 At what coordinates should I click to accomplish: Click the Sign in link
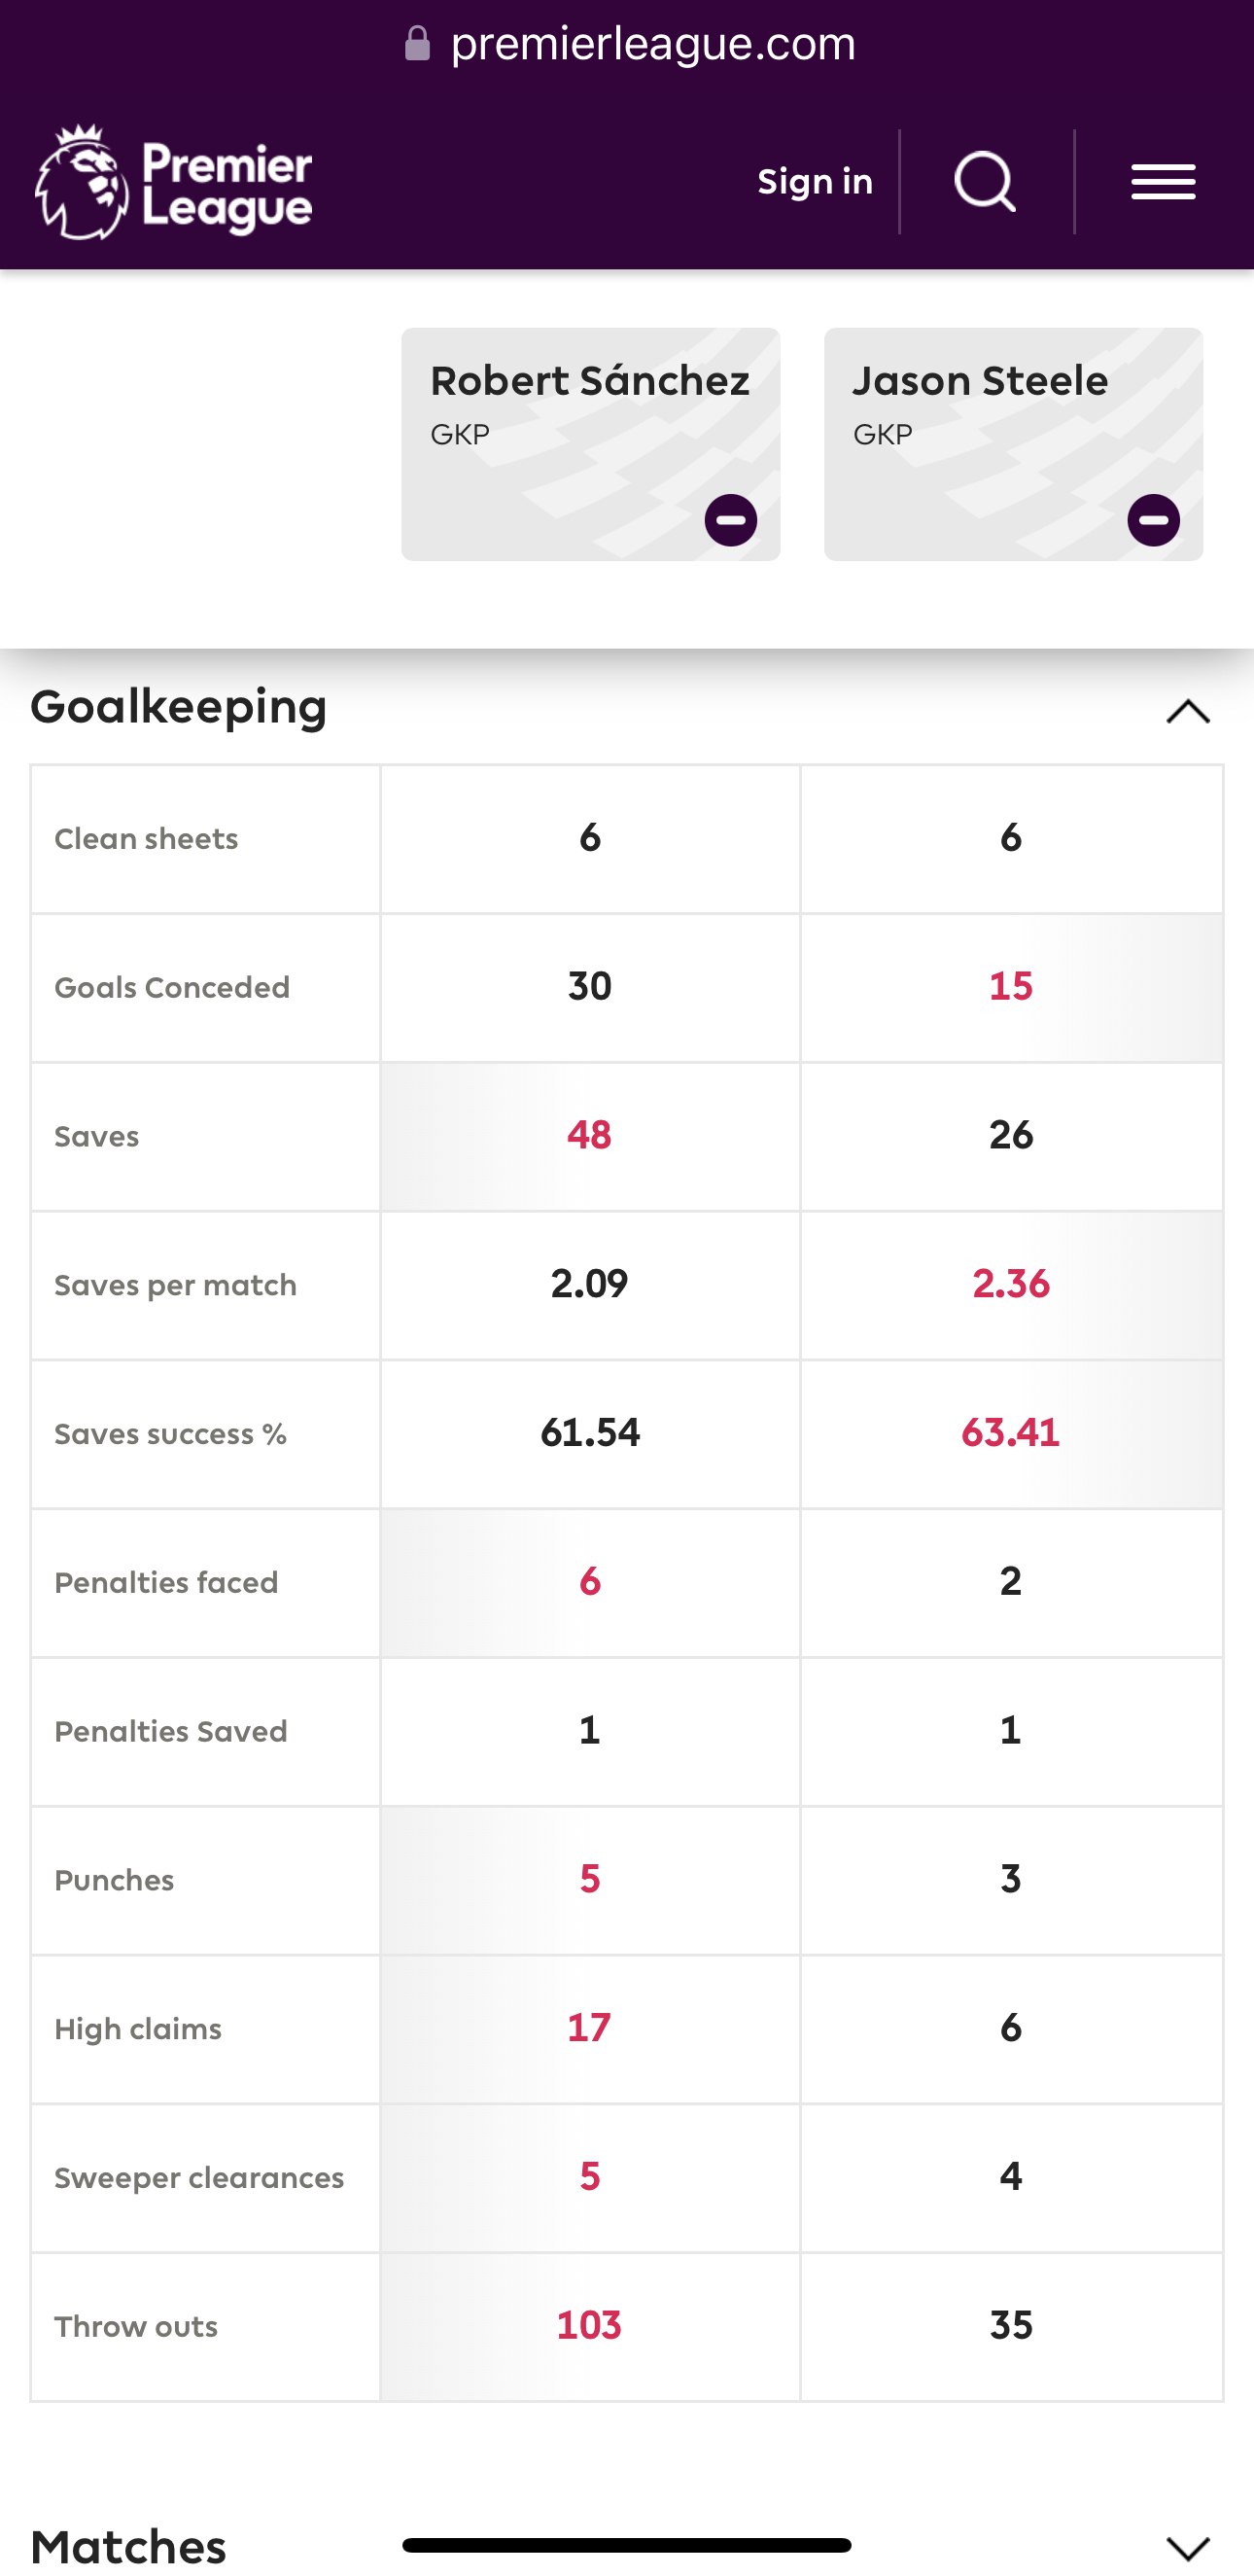tap(815, 182)
